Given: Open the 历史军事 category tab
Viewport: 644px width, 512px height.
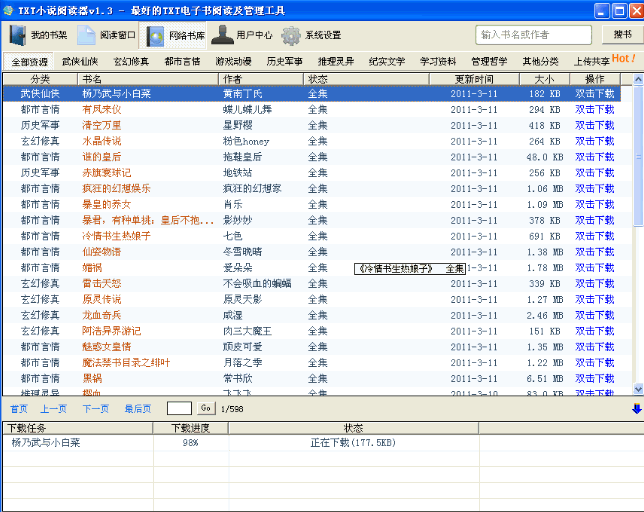Looking at the screenshot, I should (x=285, y=61).
